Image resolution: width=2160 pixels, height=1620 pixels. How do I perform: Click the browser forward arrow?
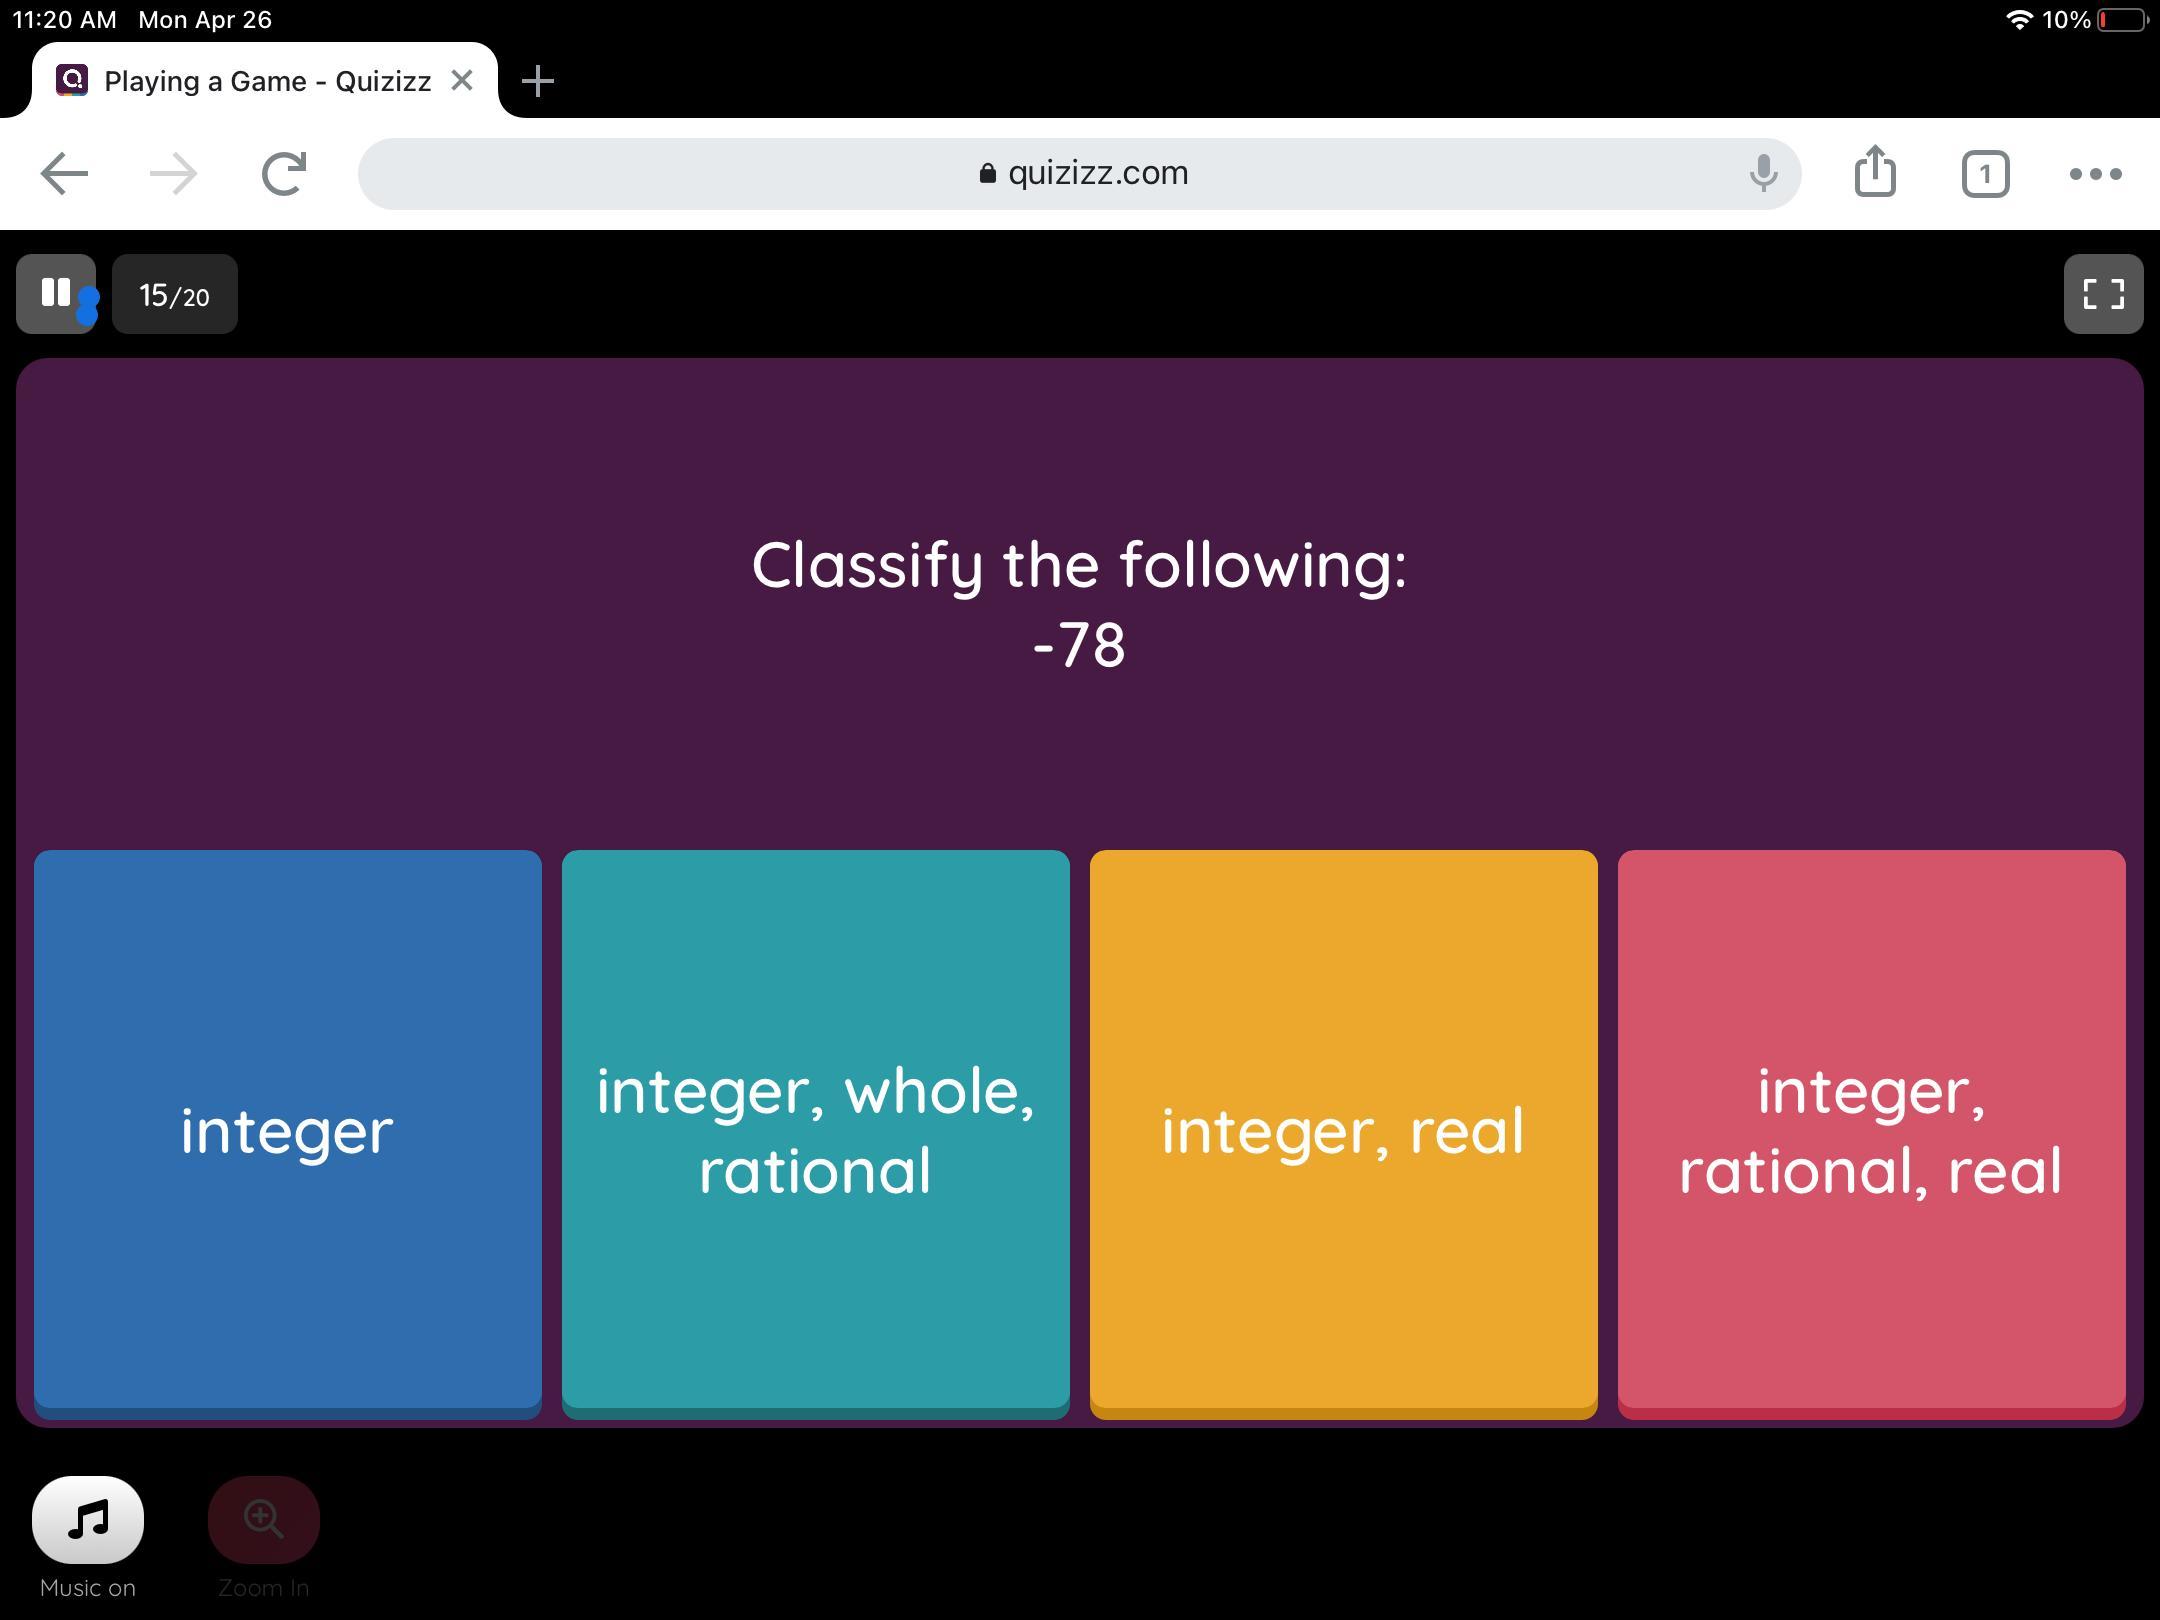pyautogui.click(x=174, y=174)
